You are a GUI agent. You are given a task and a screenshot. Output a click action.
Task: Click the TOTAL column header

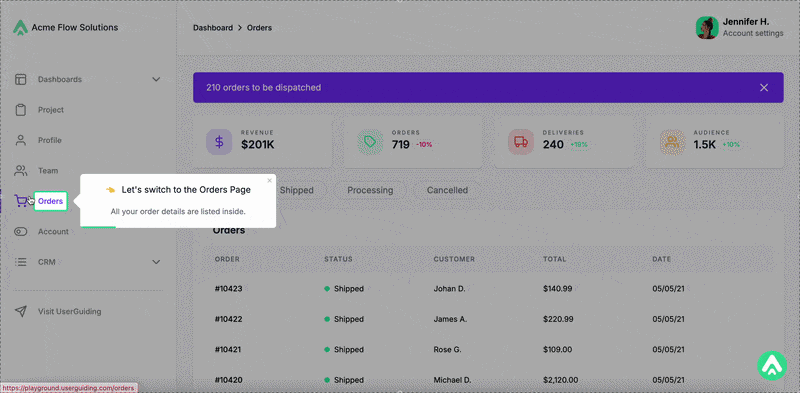(x=555, y=259)
